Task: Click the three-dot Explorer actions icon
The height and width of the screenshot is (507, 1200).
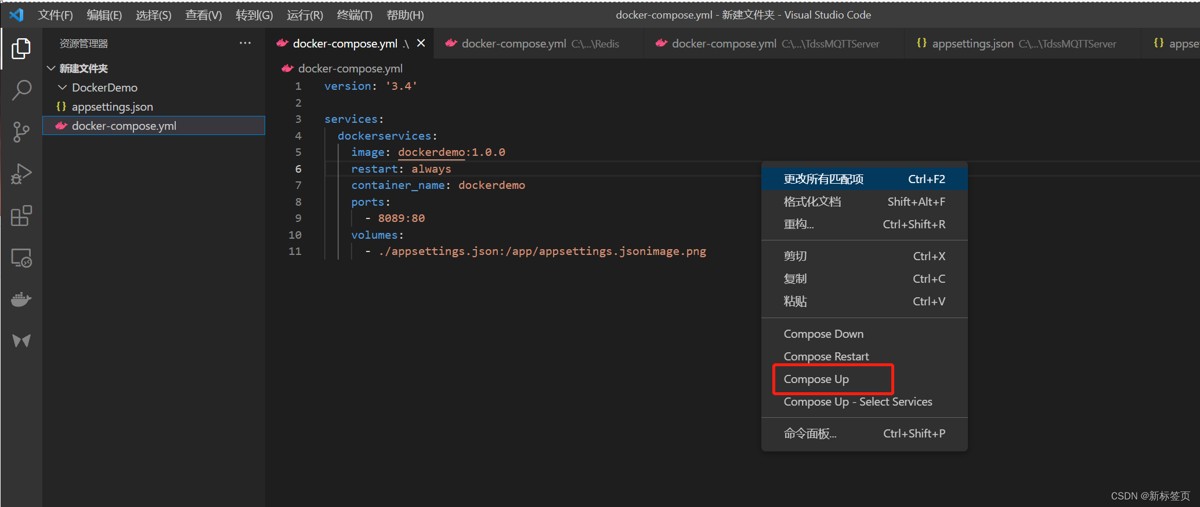Action: pos(245,43)
